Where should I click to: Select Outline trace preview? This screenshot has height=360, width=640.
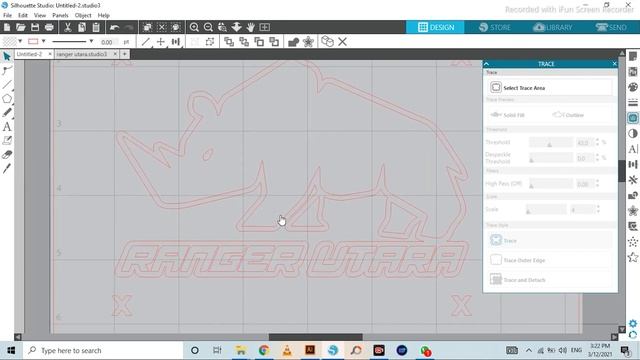click(568, 115)
